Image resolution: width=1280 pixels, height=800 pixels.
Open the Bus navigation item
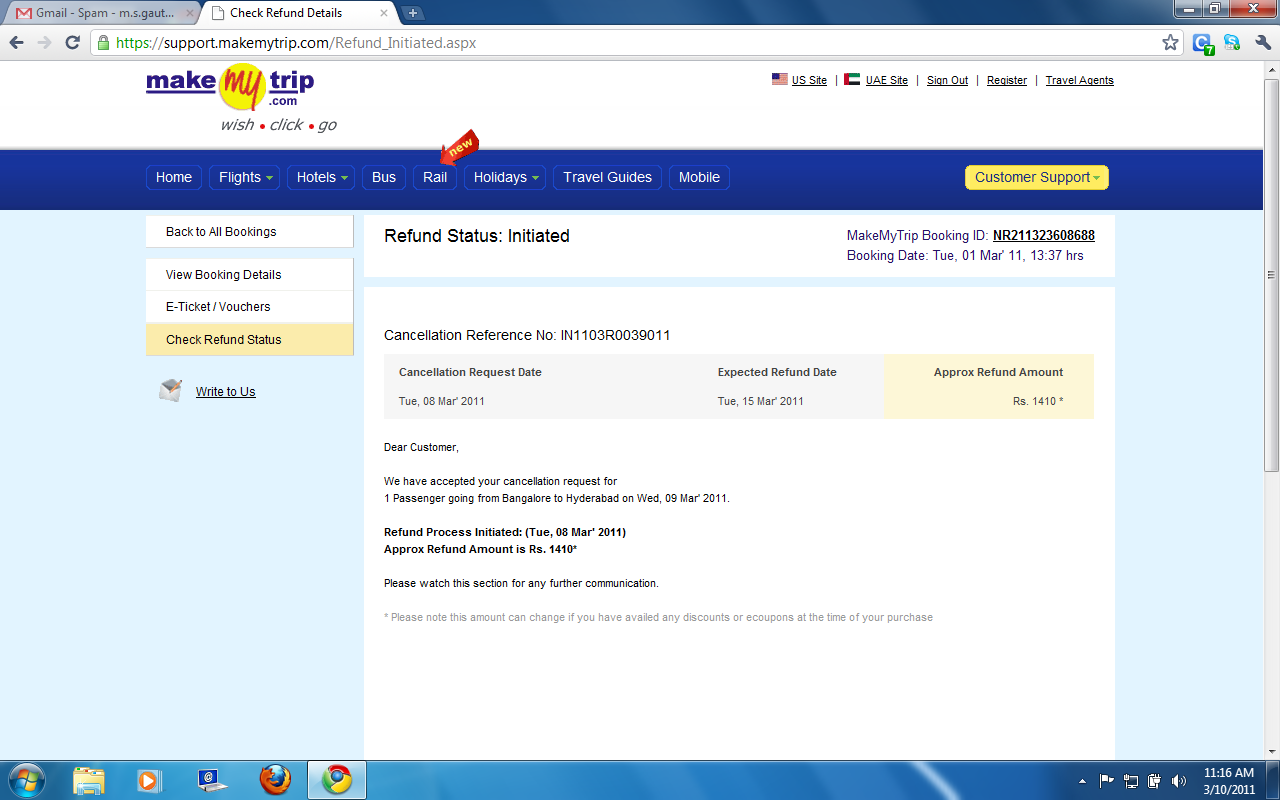click(x=384, y=177)
